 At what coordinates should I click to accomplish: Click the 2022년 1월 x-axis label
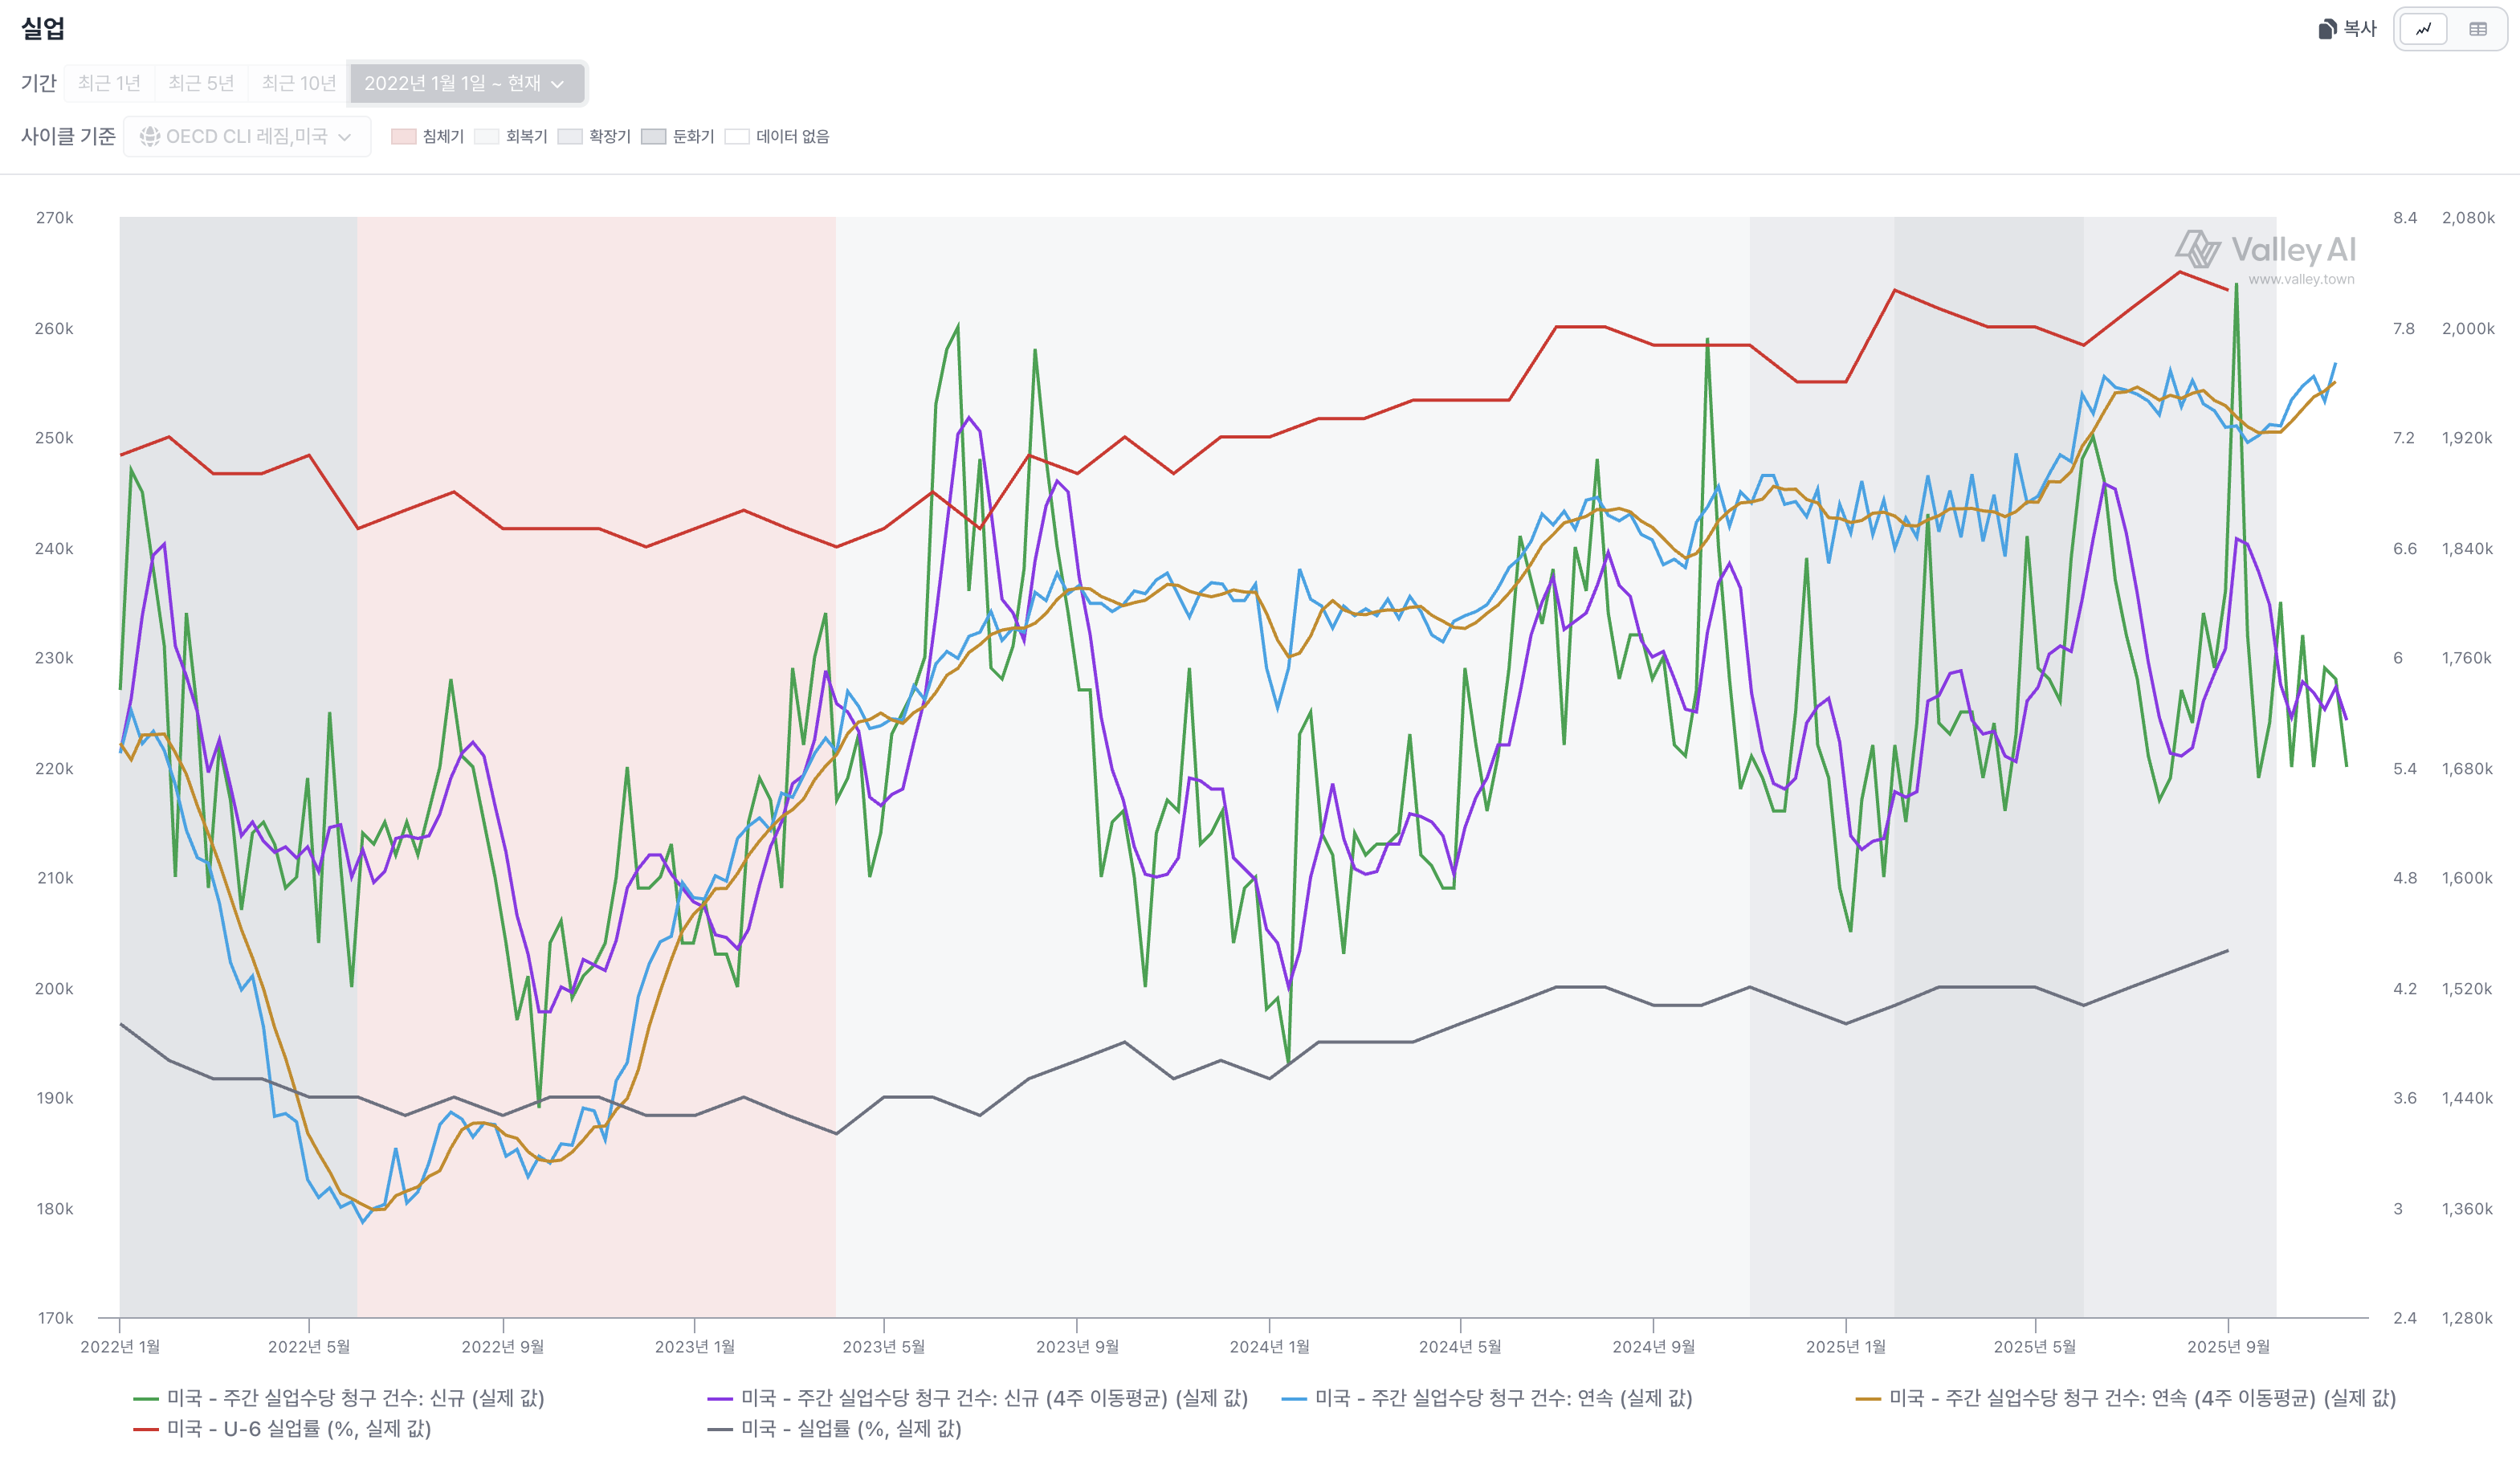(120, 1347)
